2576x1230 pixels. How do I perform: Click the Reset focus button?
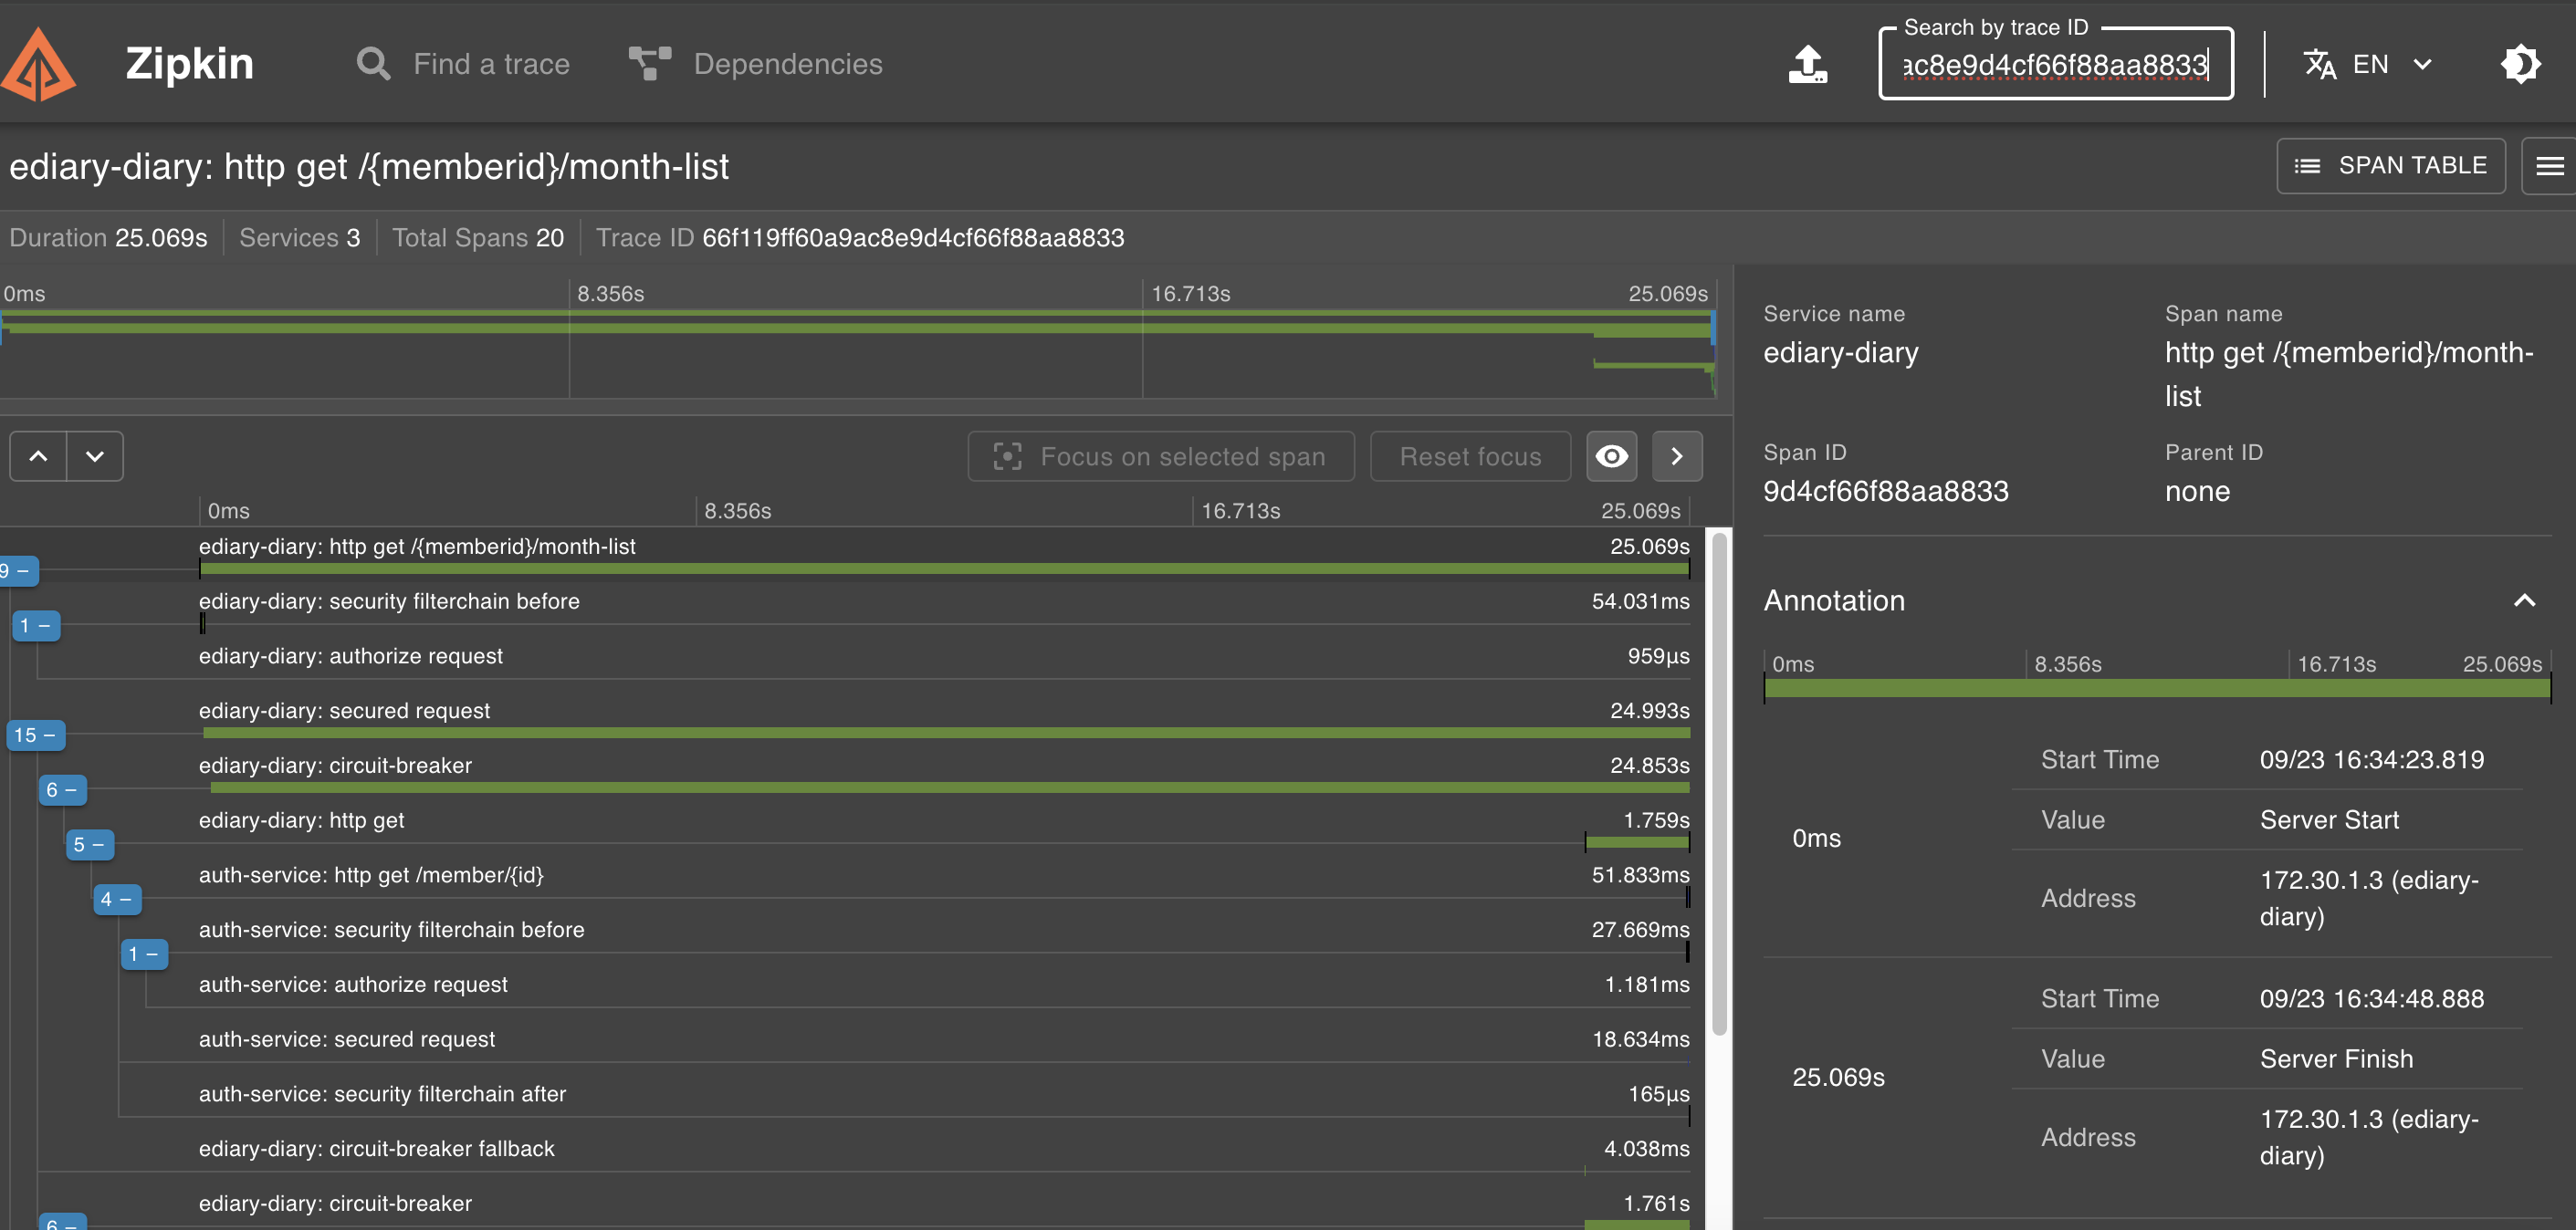(1470, 456)
